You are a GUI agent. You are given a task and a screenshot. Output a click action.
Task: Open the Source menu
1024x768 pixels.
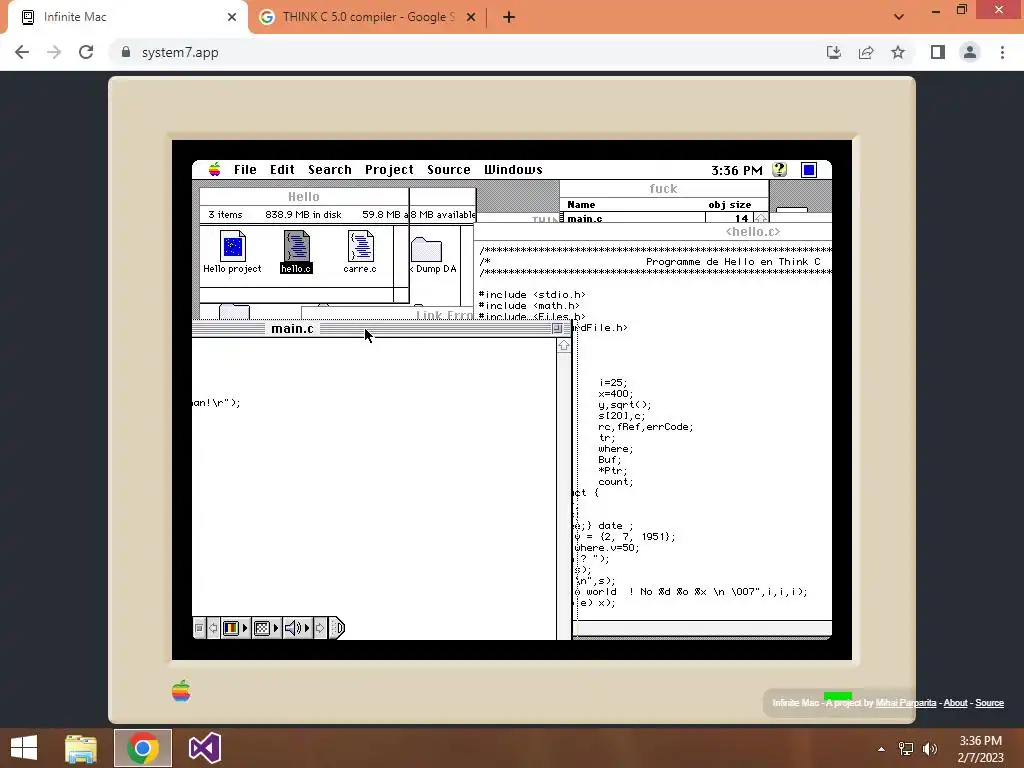[449, 170]
